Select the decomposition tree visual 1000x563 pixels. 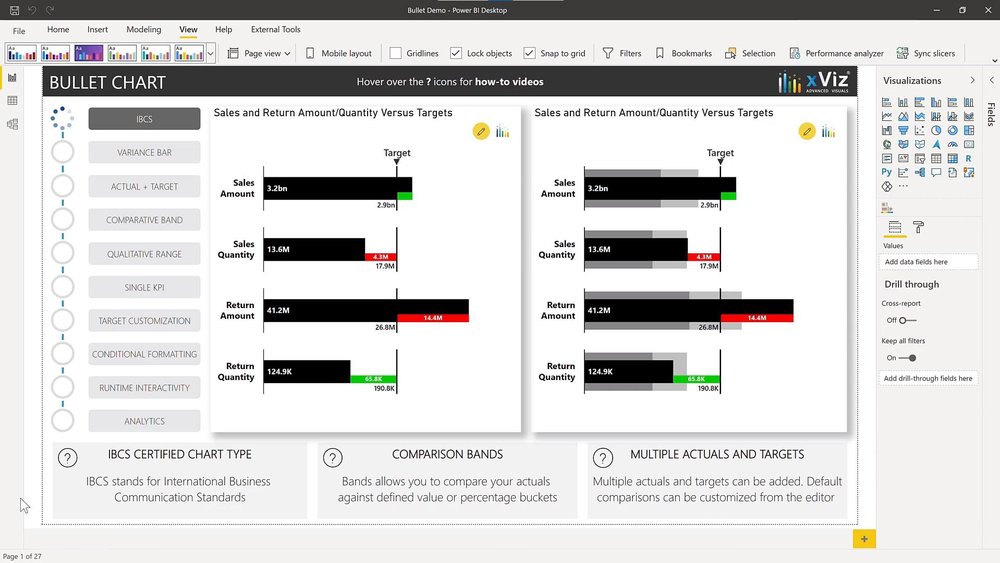[x=920, y=172]
